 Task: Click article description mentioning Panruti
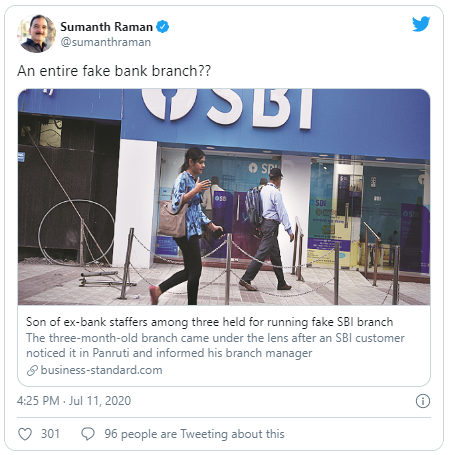click(215, 345)
